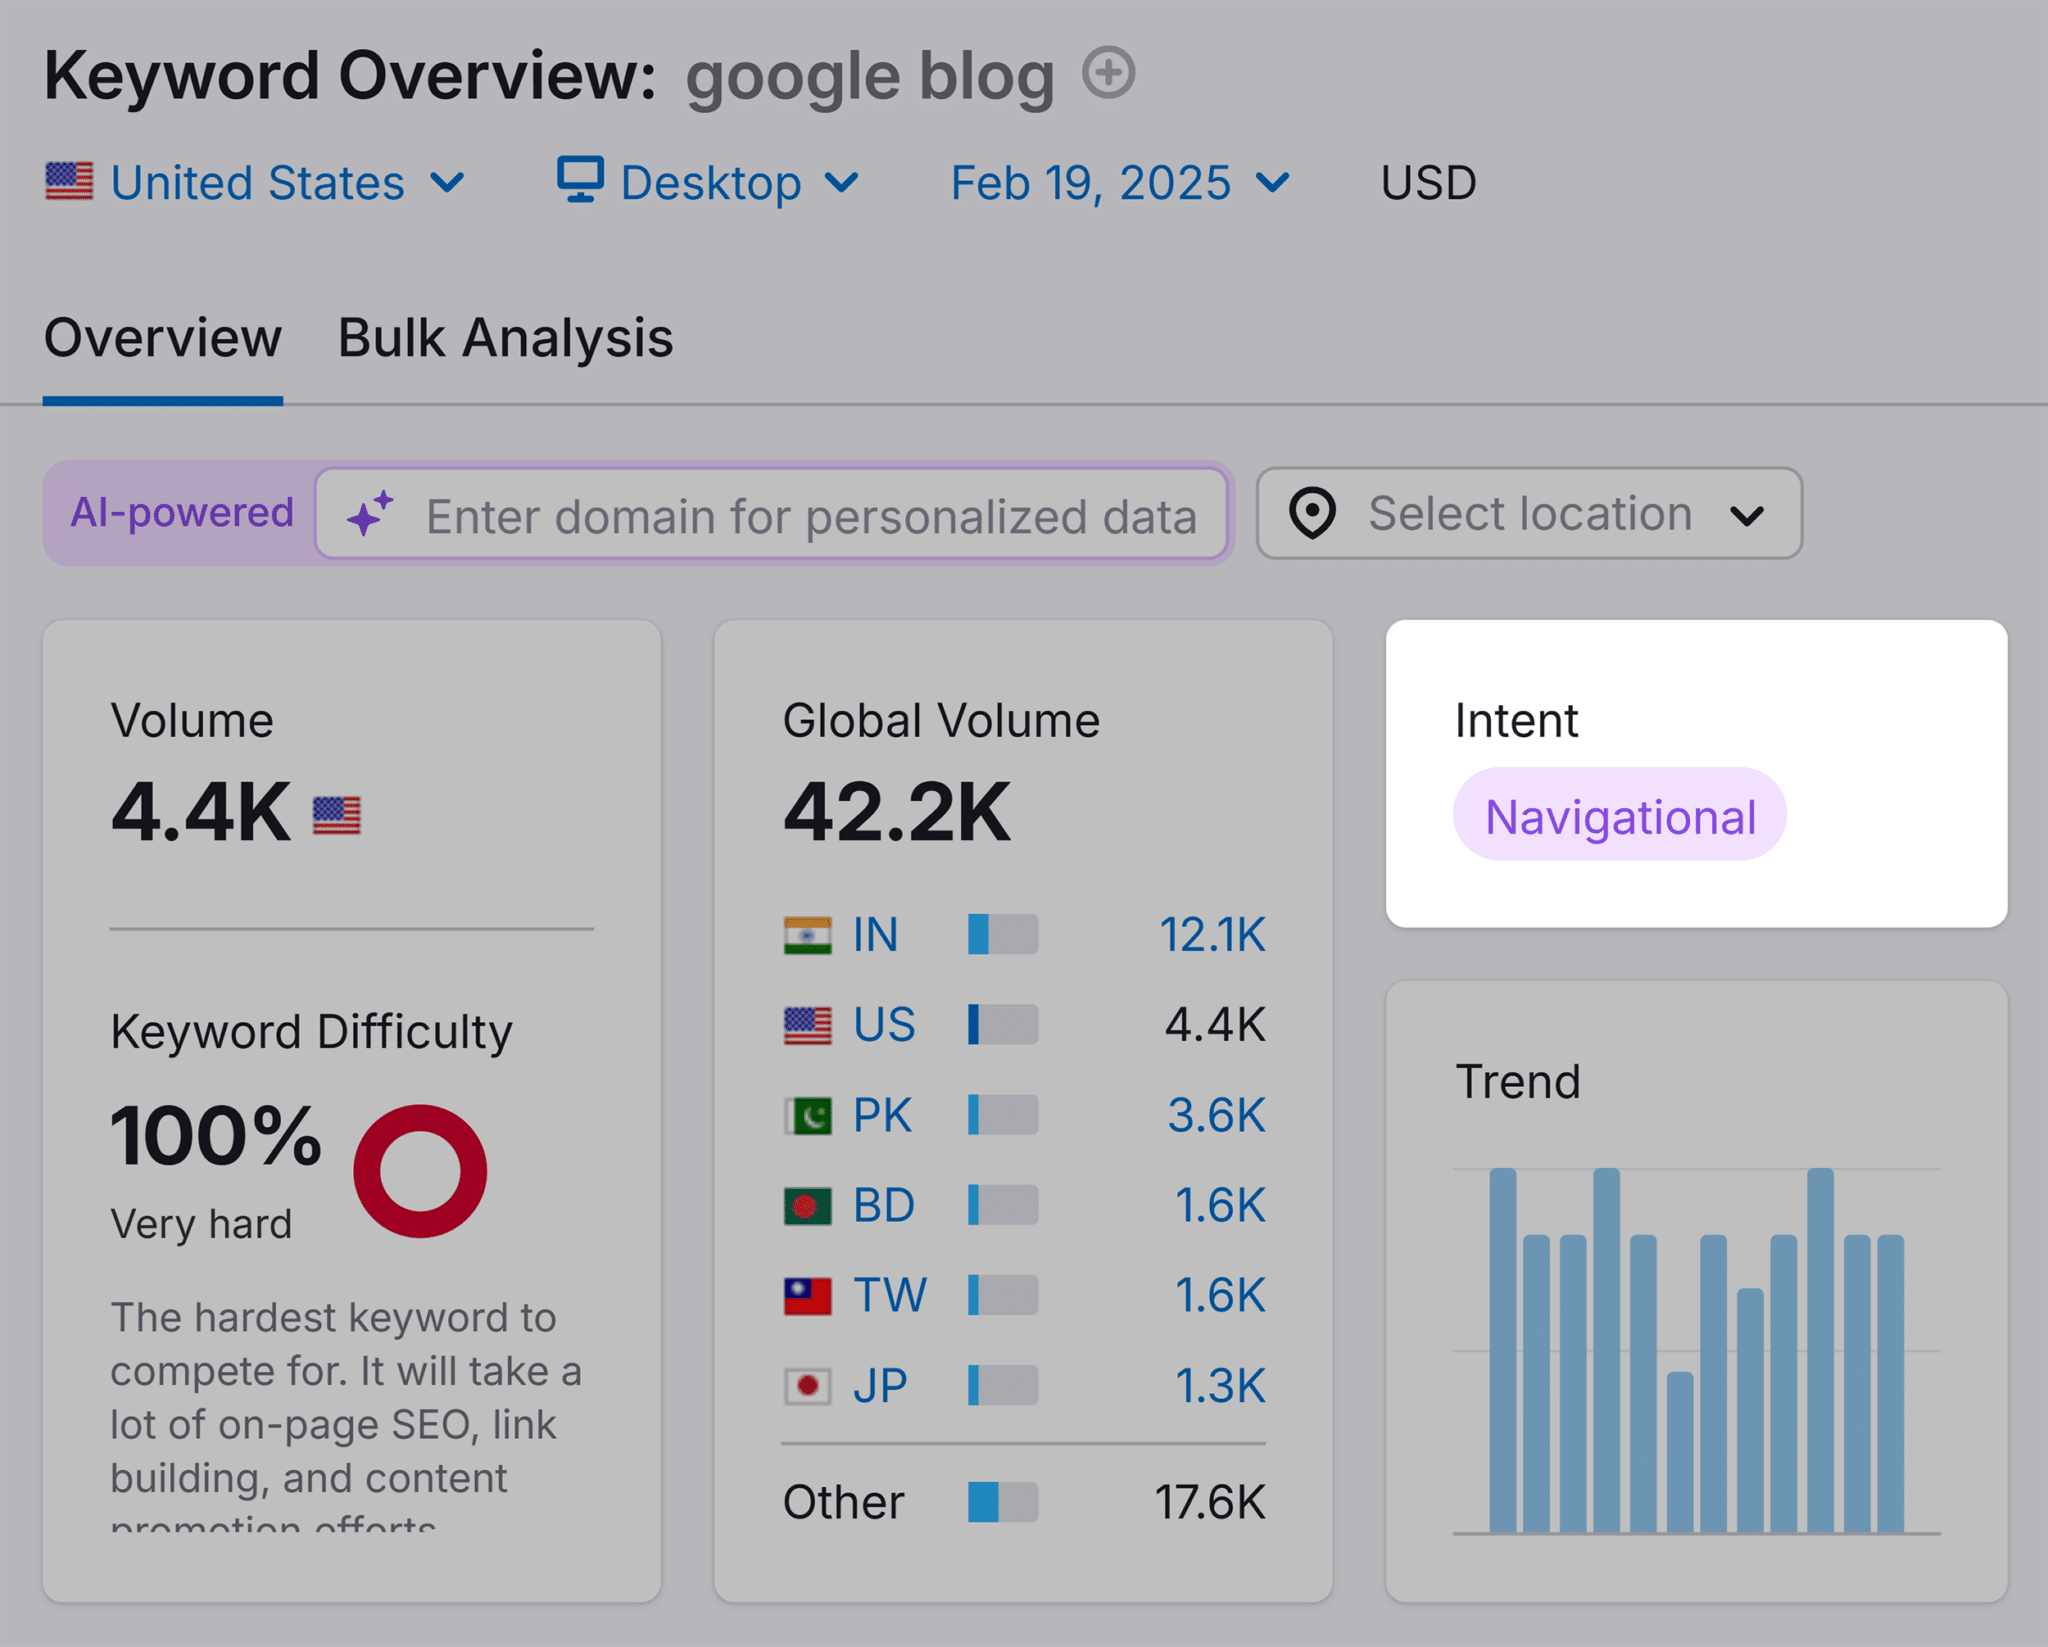Viewport: 2048px width, 1647px height.
Task: Click the BD country link
Action: 884,1205
